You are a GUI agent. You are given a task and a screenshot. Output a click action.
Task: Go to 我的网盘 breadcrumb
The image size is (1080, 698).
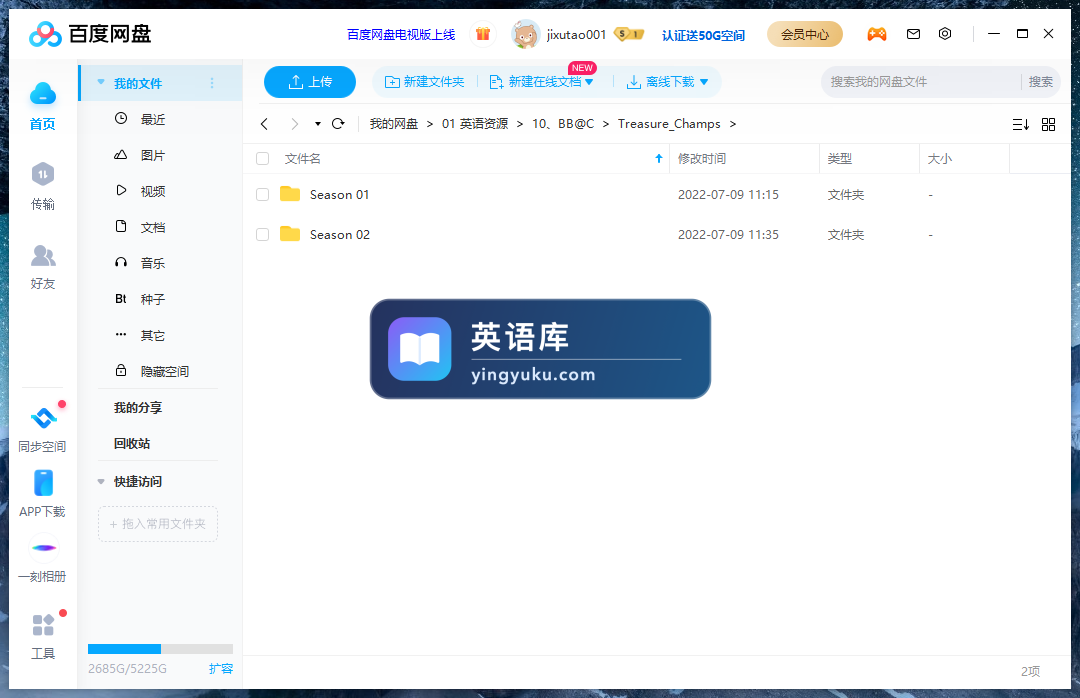tap(394, 124)
